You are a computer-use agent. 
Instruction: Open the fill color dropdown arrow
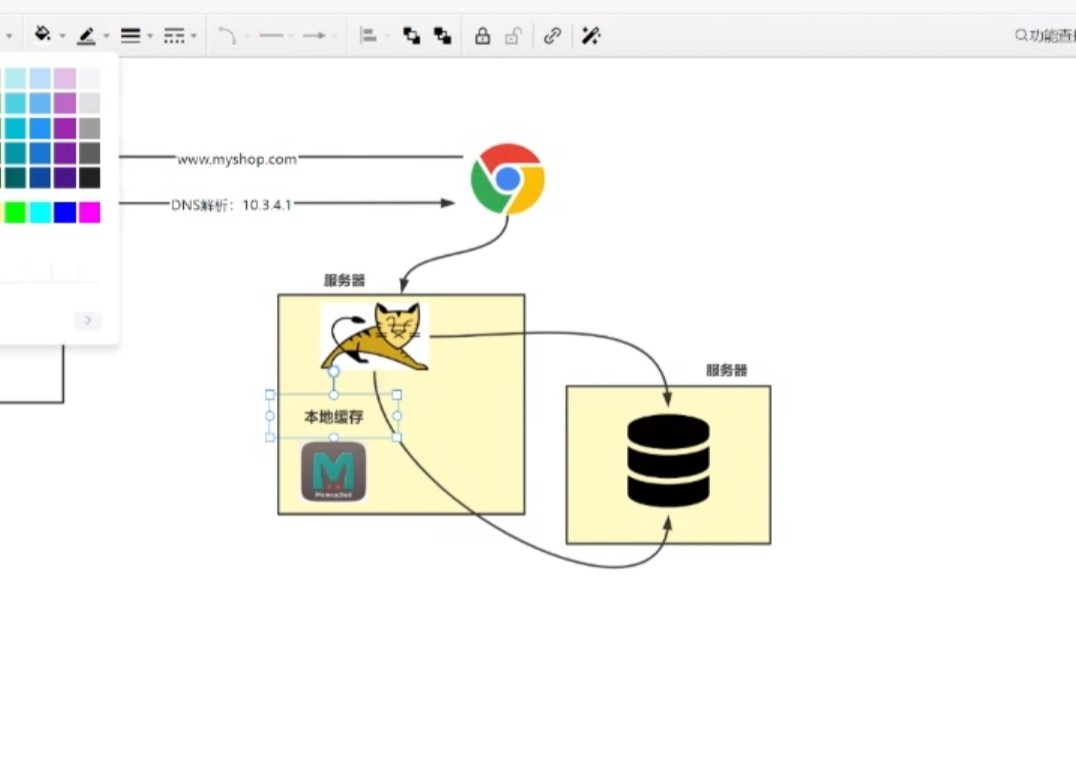[62, 36]
